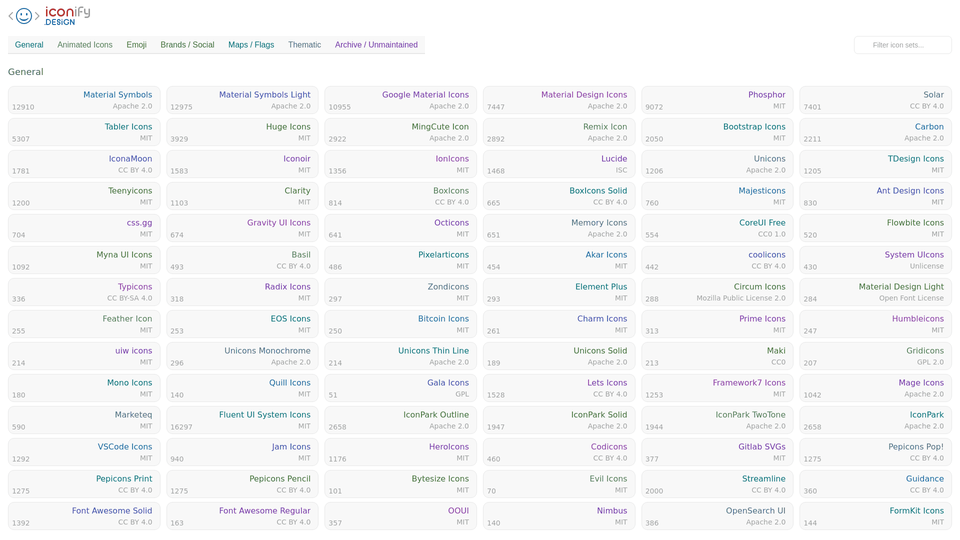Select Unicons Thin Line set
Screen dimensions: 960x540
(x=400, y=356)
